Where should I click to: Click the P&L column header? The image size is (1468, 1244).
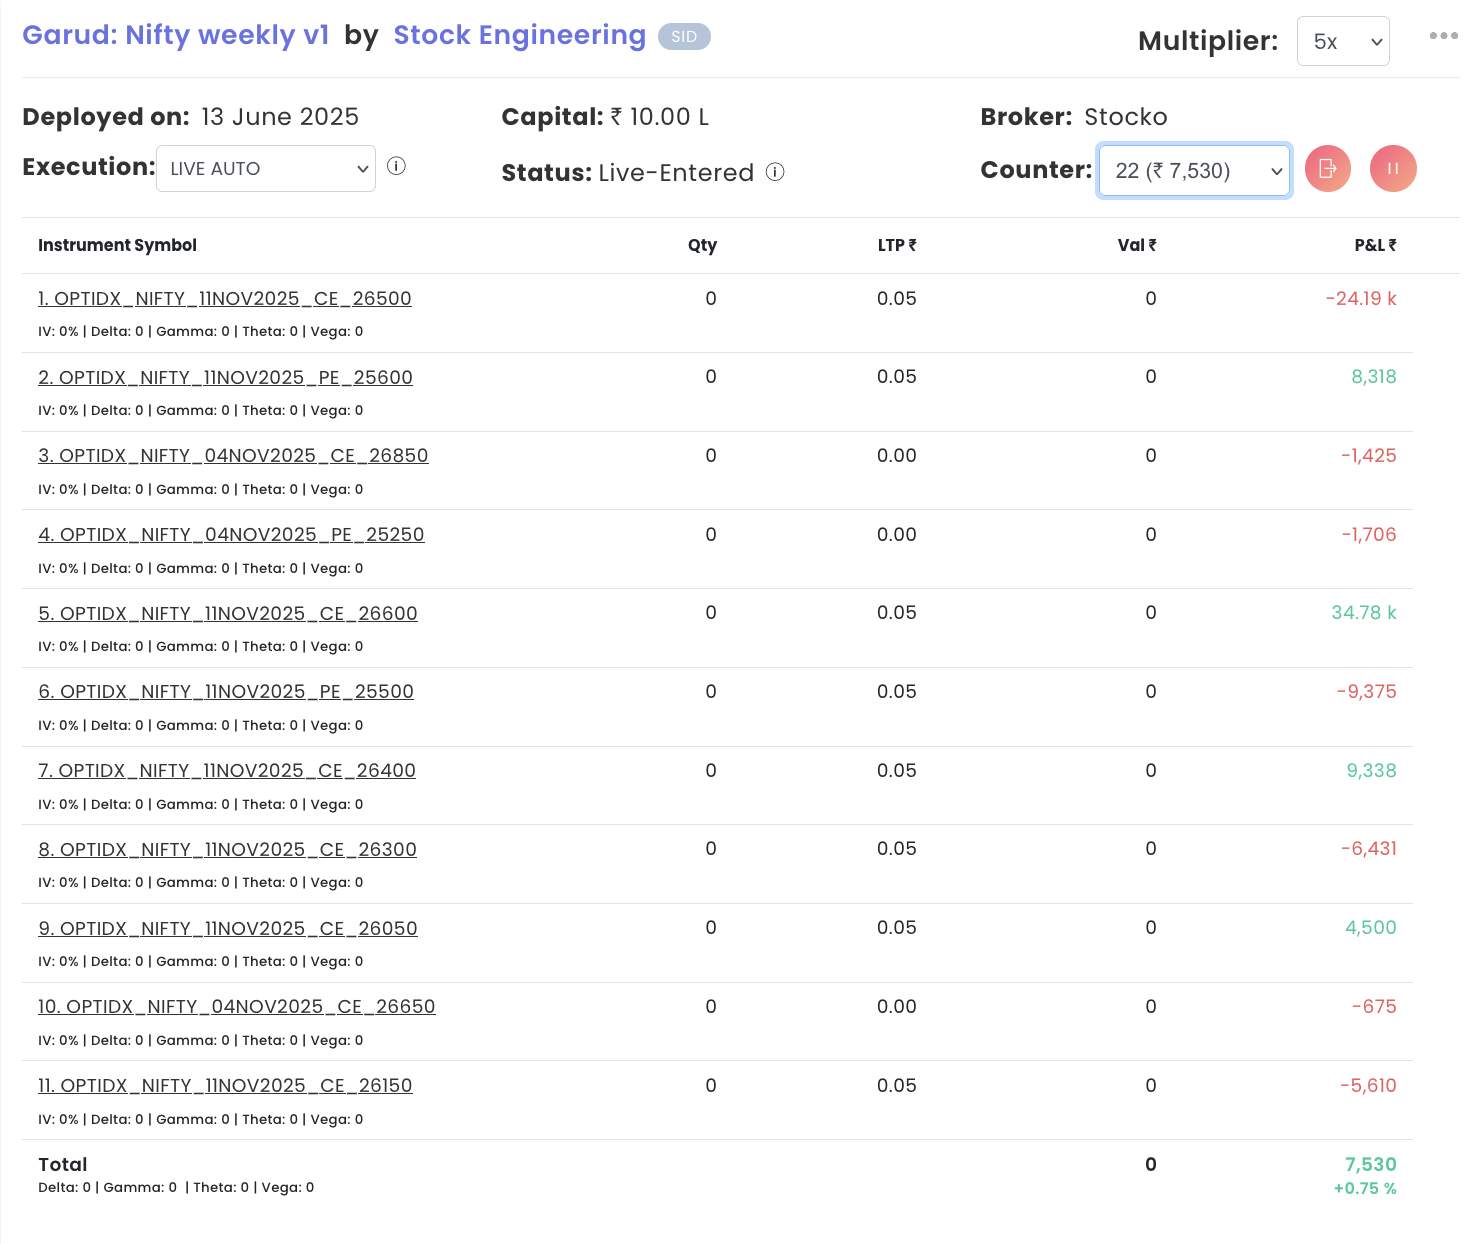1375,245
